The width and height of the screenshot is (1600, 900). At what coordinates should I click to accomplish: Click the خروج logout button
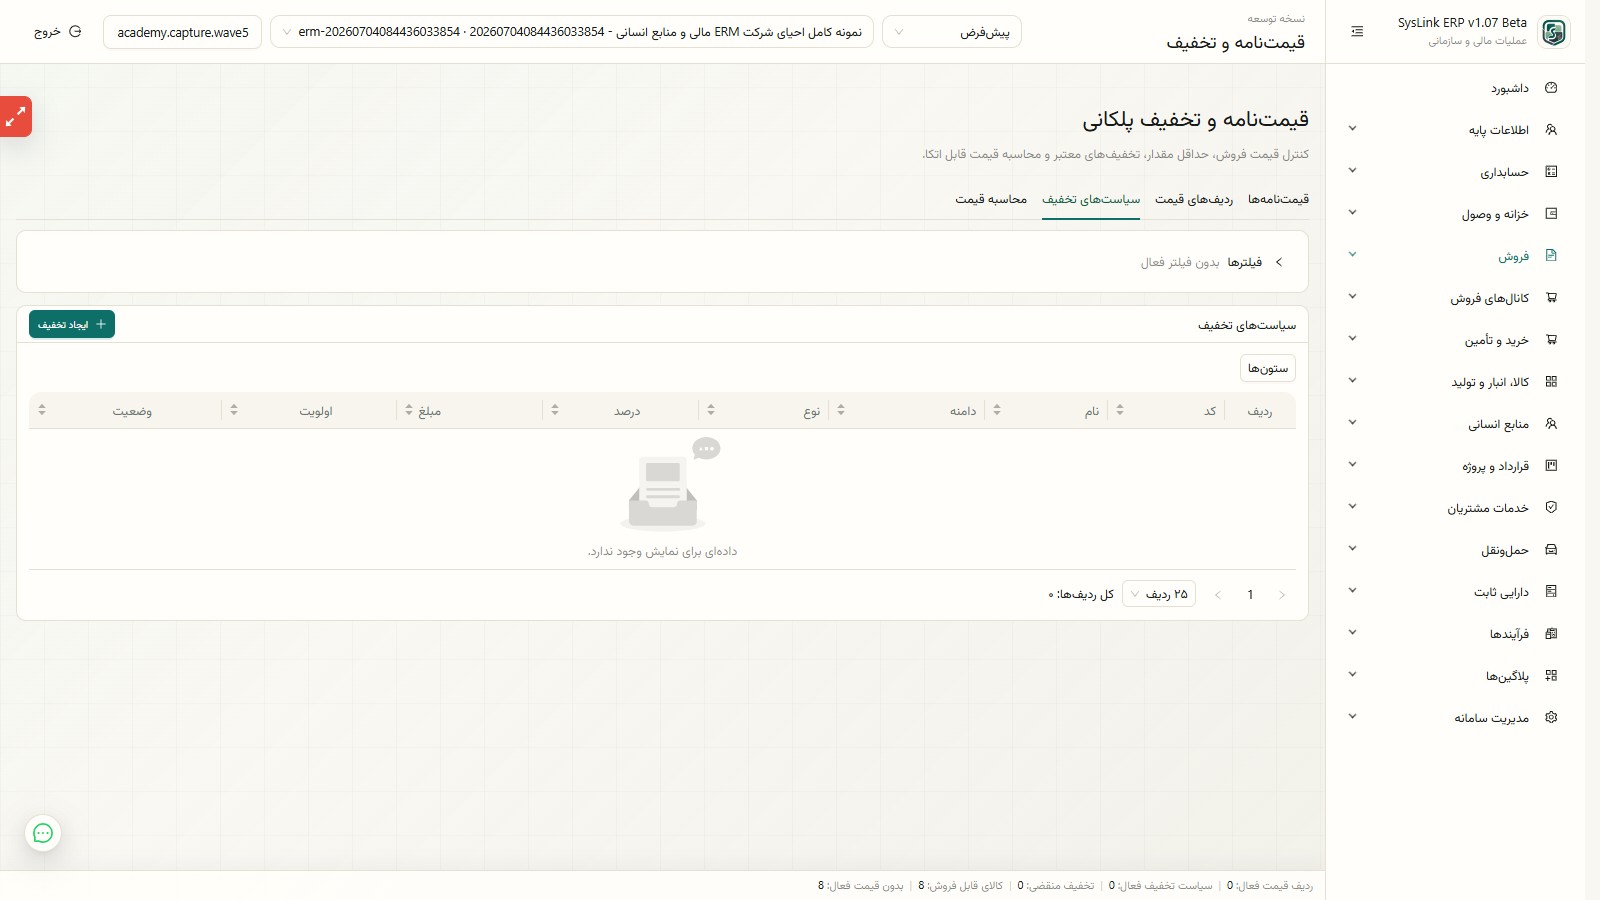click(x=58, y=32)
